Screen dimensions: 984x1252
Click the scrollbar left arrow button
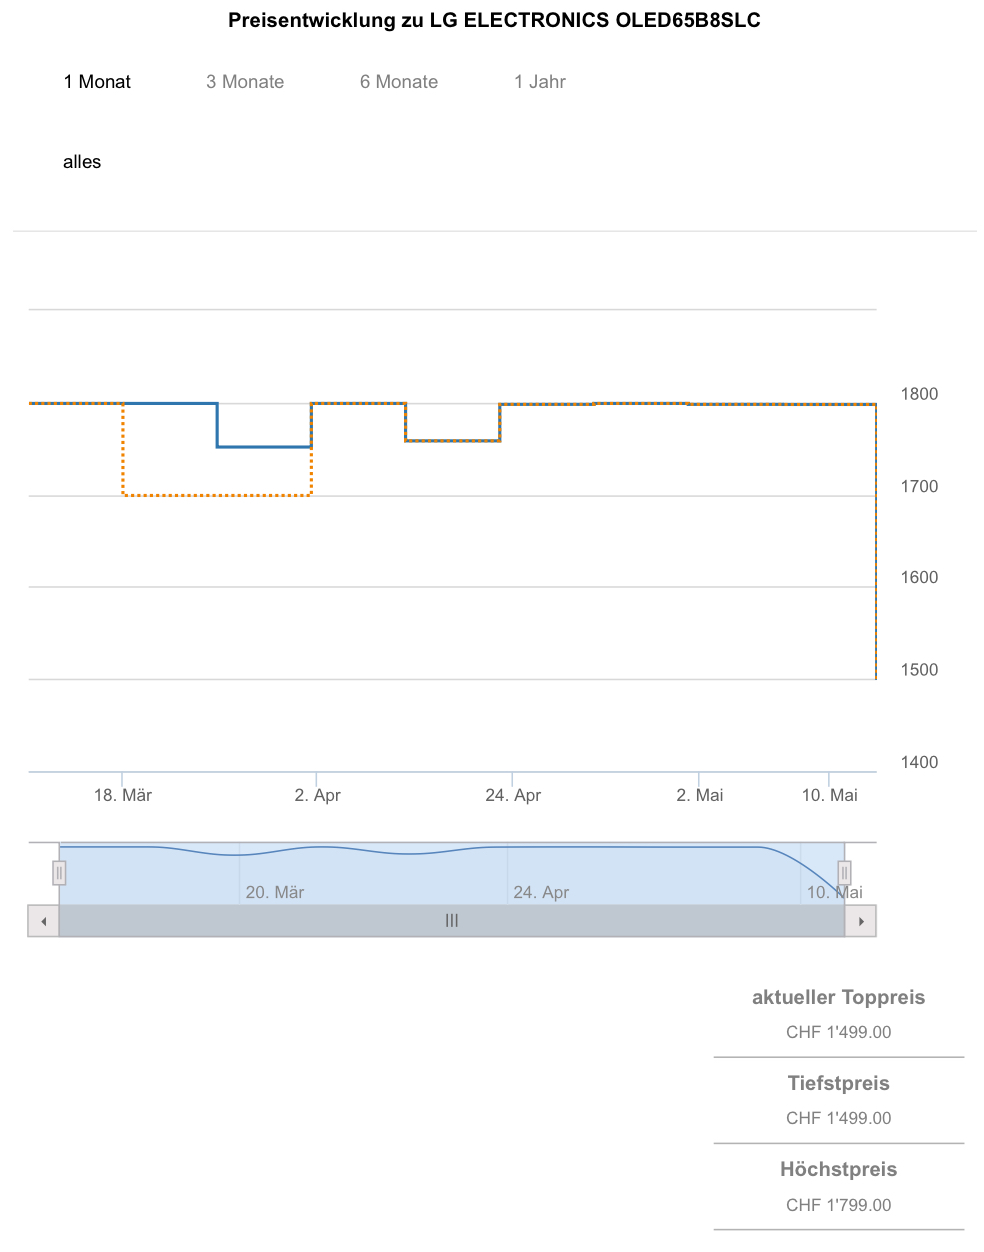[43, 921]
